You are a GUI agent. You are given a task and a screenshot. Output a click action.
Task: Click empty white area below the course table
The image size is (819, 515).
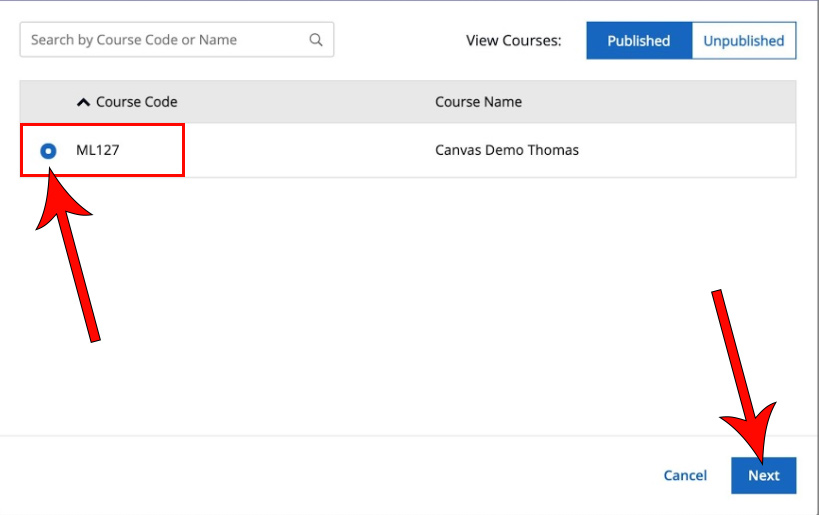tap(400, 300)
